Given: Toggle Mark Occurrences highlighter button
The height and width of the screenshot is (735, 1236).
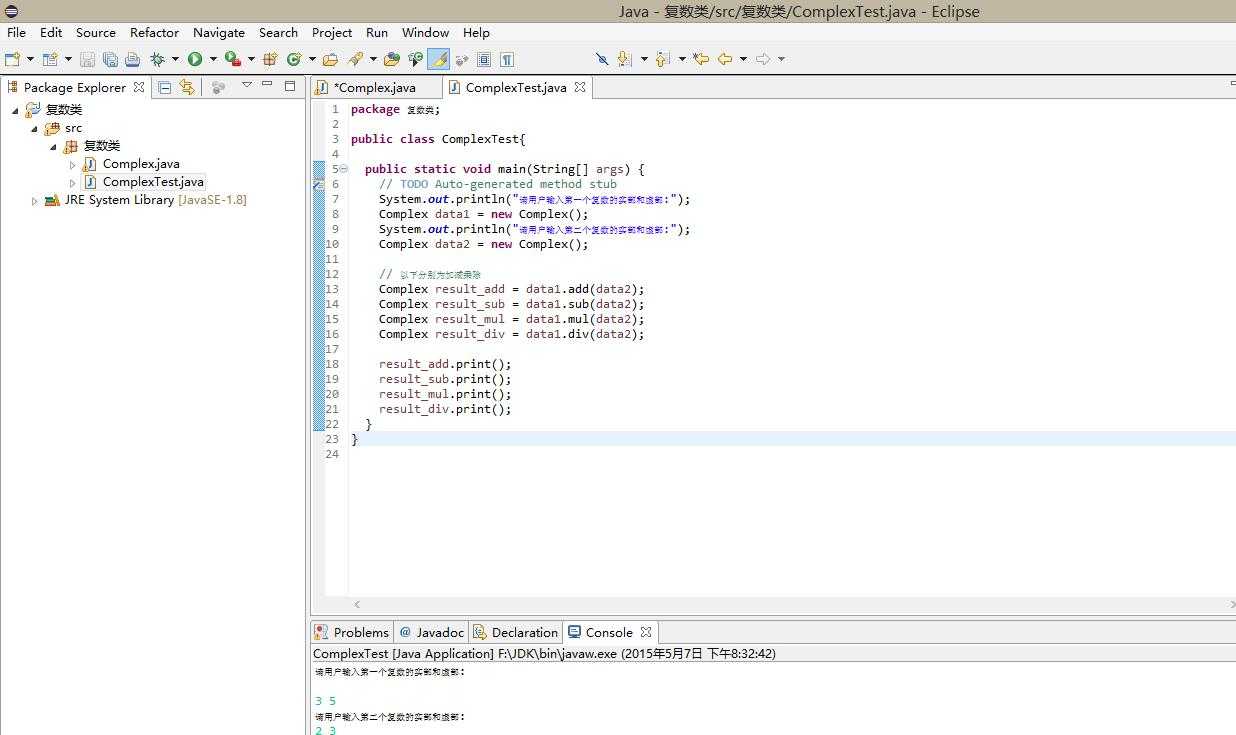Looking at the screenshot, I should [438, 59].
